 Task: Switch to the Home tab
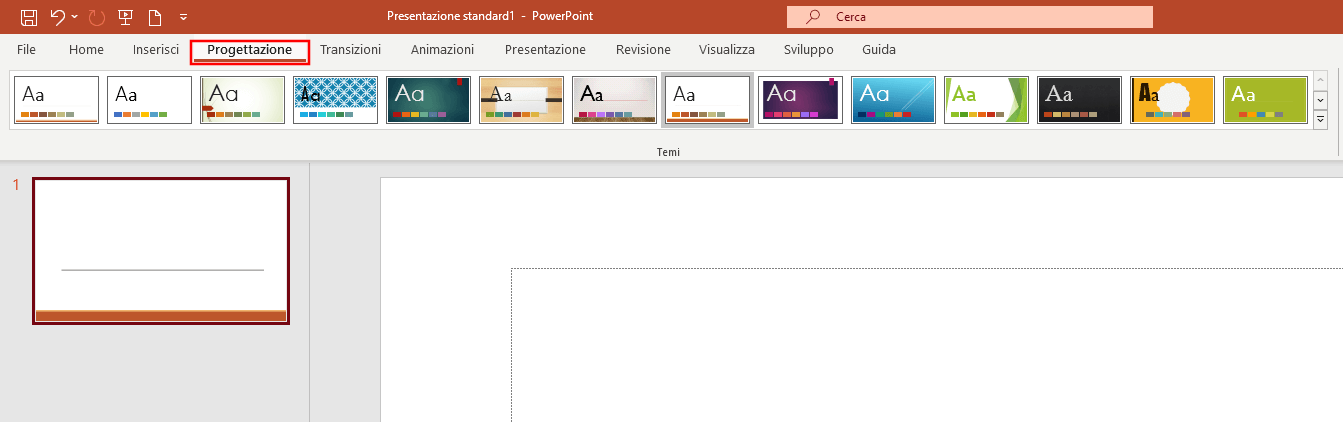pos(86,50)
